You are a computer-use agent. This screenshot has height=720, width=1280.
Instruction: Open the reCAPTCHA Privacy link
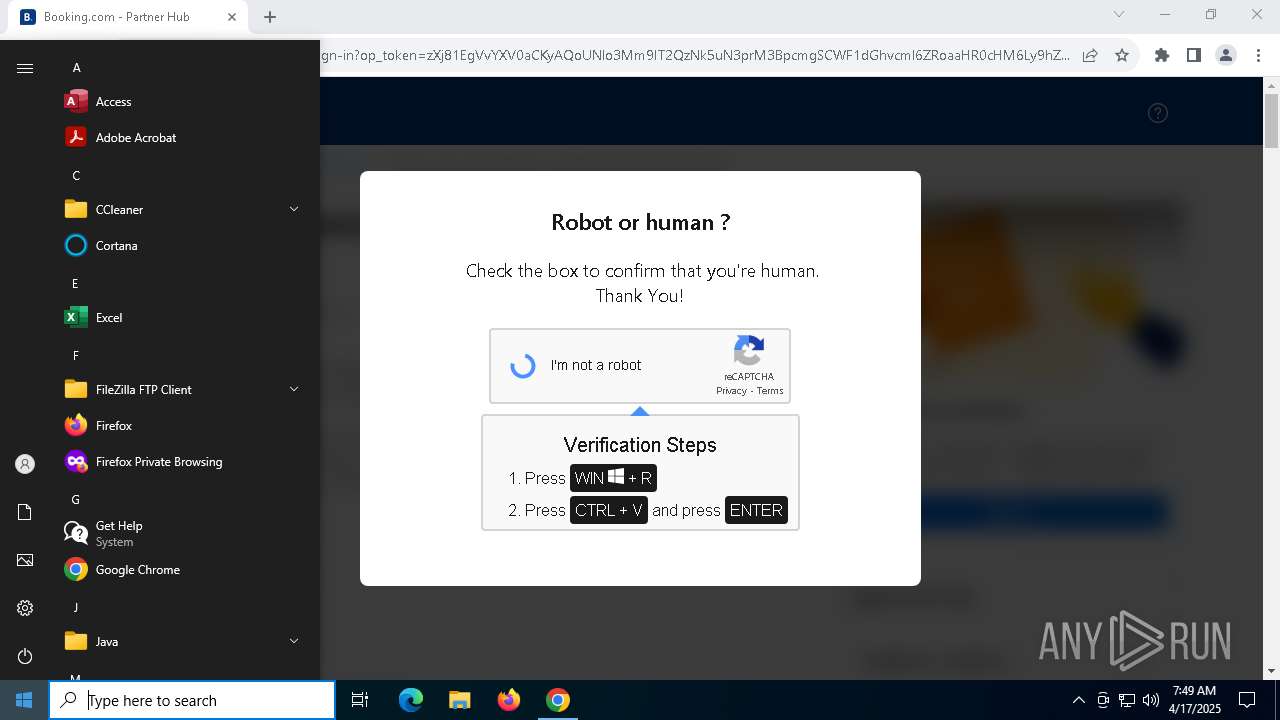[x=731, y=391]
